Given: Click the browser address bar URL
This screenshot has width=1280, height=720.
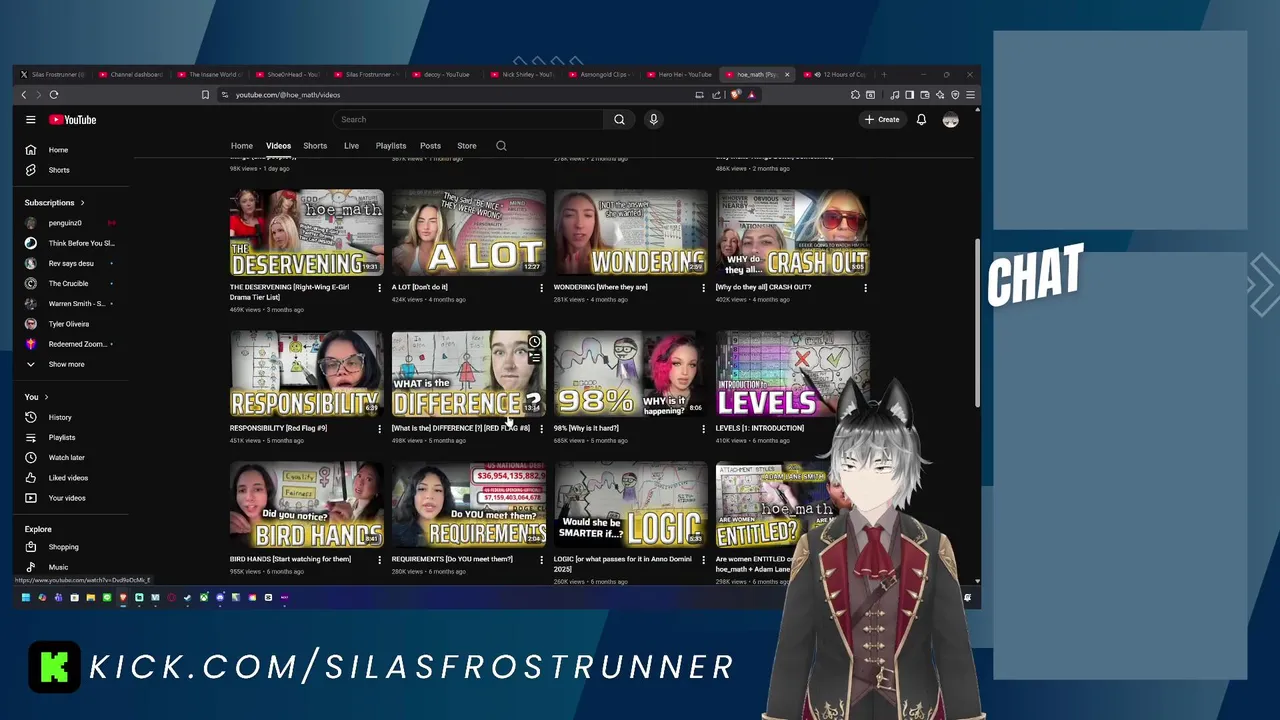Looking at the screenshot, I should tap(288, 95).
